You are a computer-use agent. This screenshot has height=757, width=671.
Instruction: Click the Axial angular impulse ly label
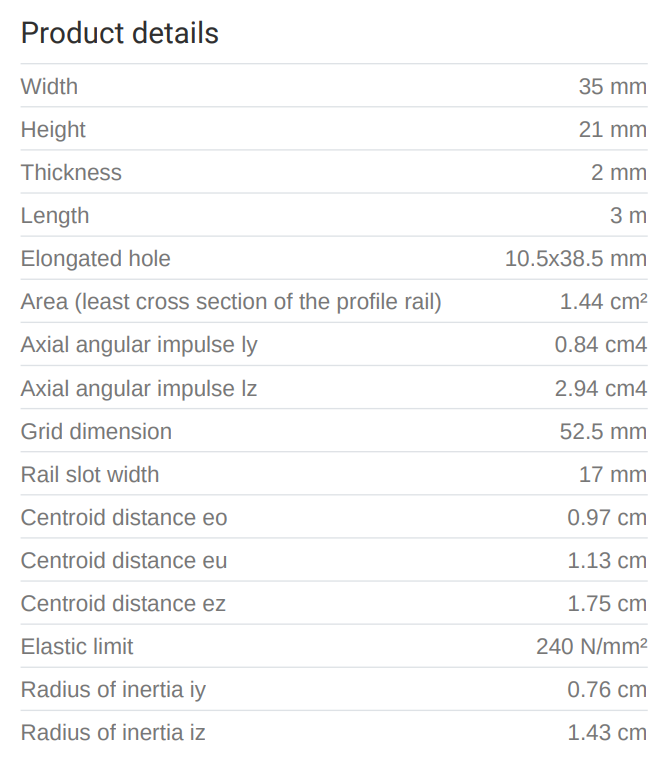coord(139,344)
